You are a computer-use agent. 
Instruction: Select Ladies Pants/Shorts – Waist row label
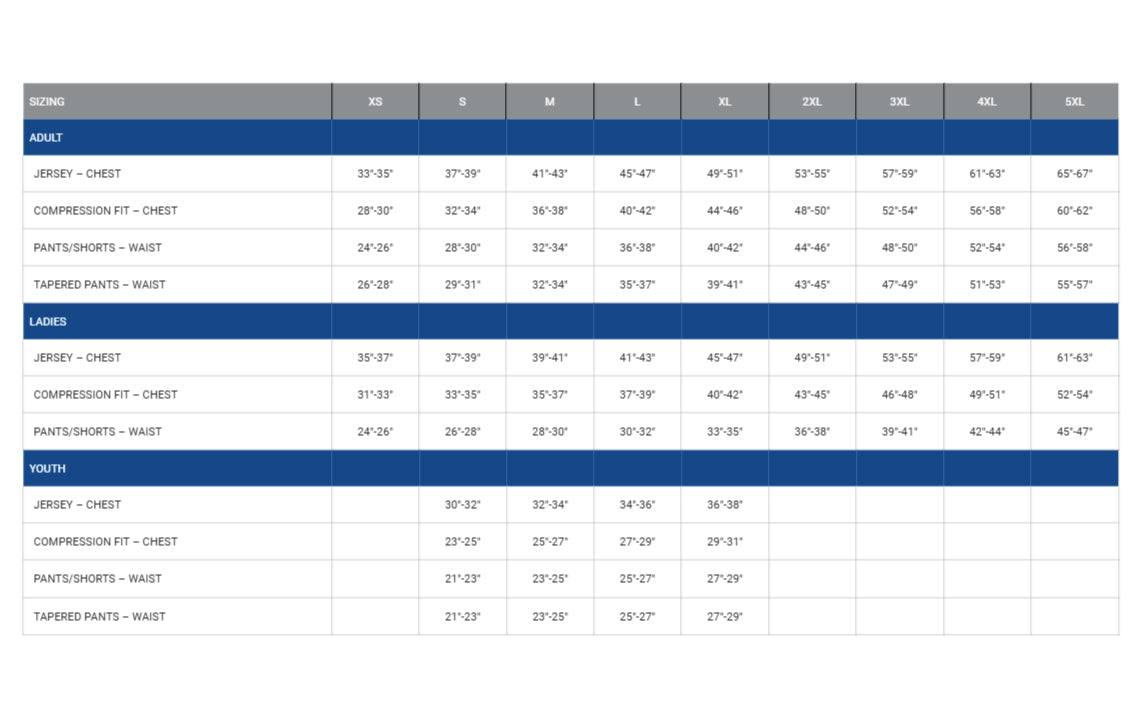[x=97, y=432]
